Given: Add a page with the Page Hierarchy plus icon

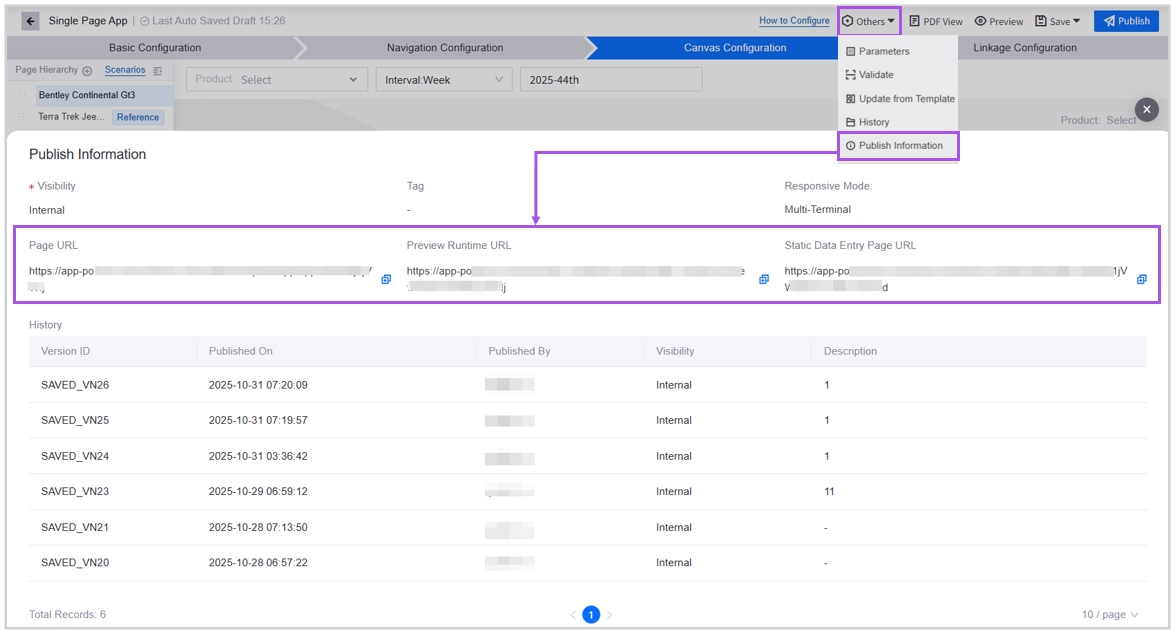Looking at the screenshot, I should click(x=87, y=71).
